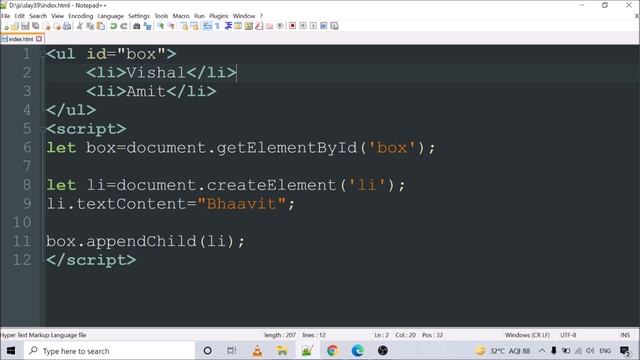
Task: Click the Playback macro icon
Action: coord(313,26)
